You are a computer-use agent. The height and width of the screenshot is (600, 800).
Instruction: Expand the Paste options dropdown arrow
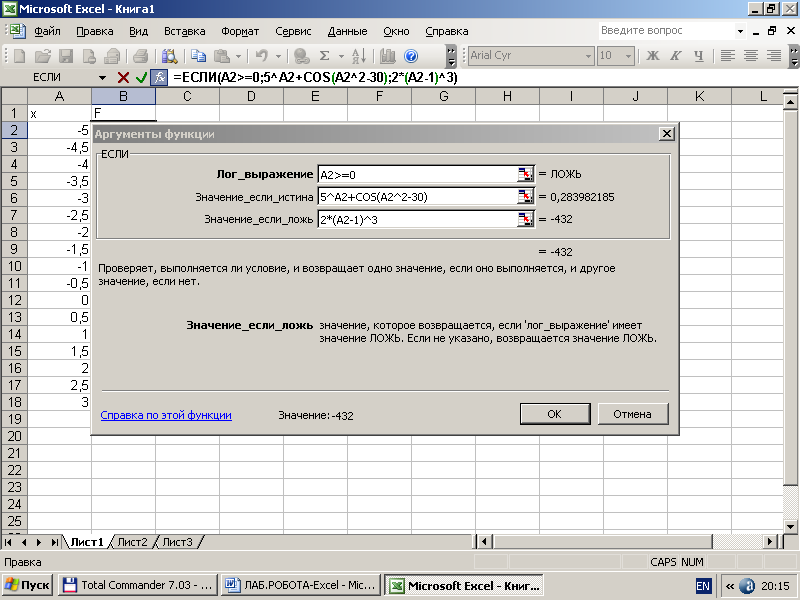[x=238, y=56]
